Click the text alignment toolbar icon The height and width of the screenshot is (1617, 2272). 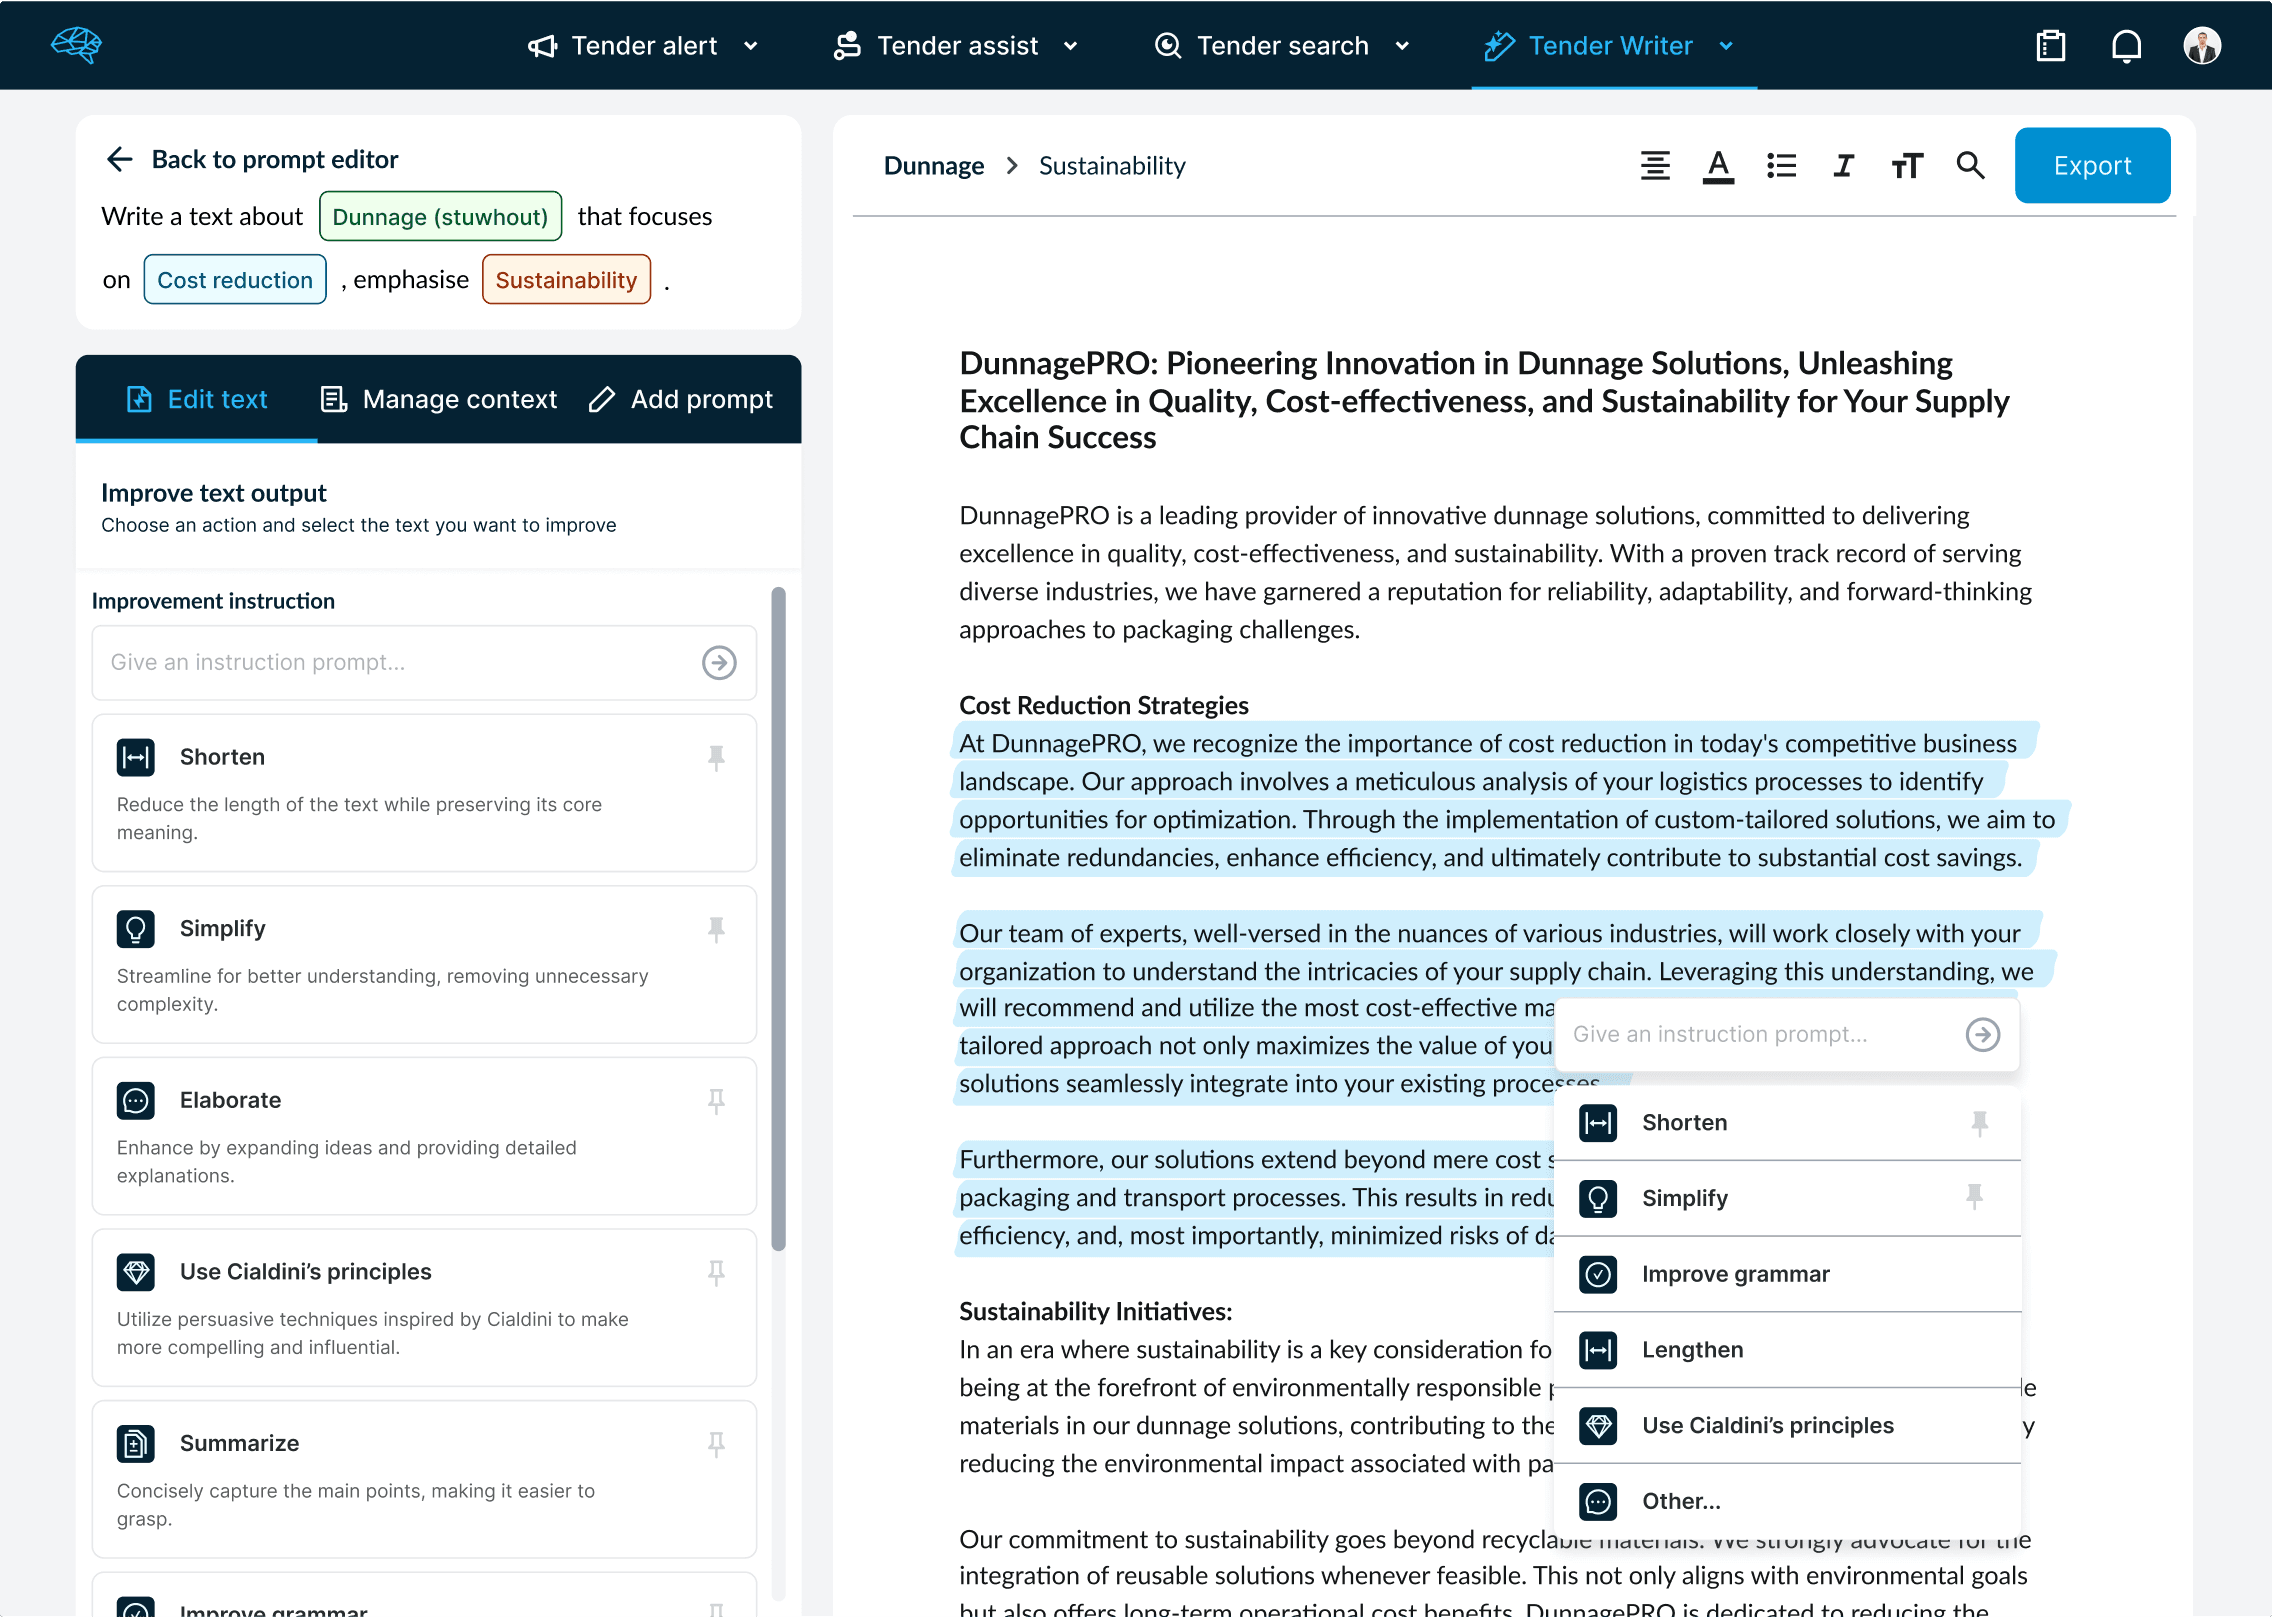1655,166
